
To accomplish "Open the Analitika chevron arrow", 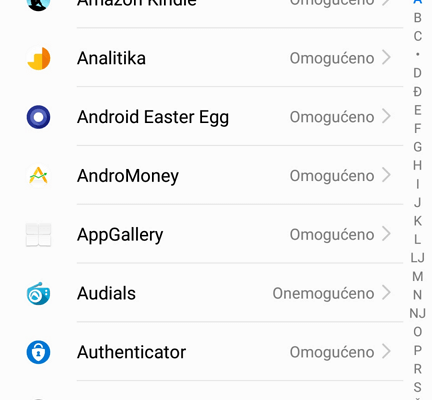I will (386, 58).
